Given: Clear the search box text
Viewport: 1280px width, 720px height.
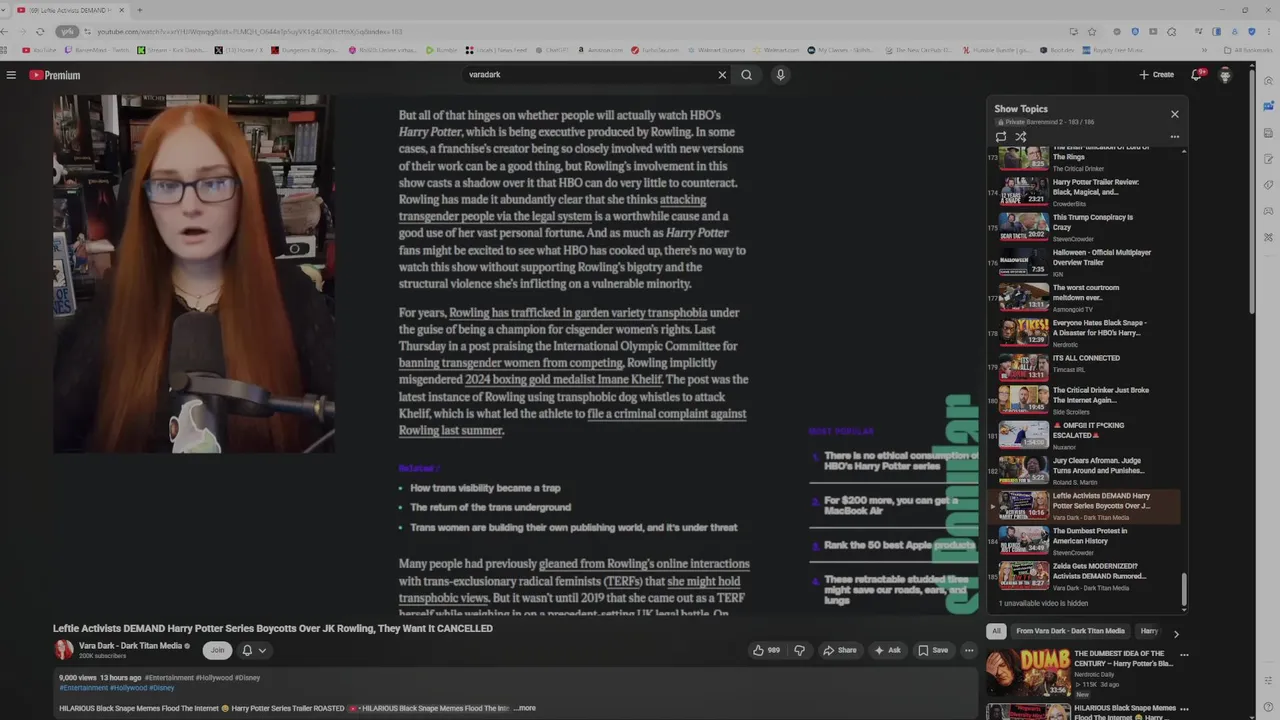Looking at the screenshot, I should click(722, 75).
